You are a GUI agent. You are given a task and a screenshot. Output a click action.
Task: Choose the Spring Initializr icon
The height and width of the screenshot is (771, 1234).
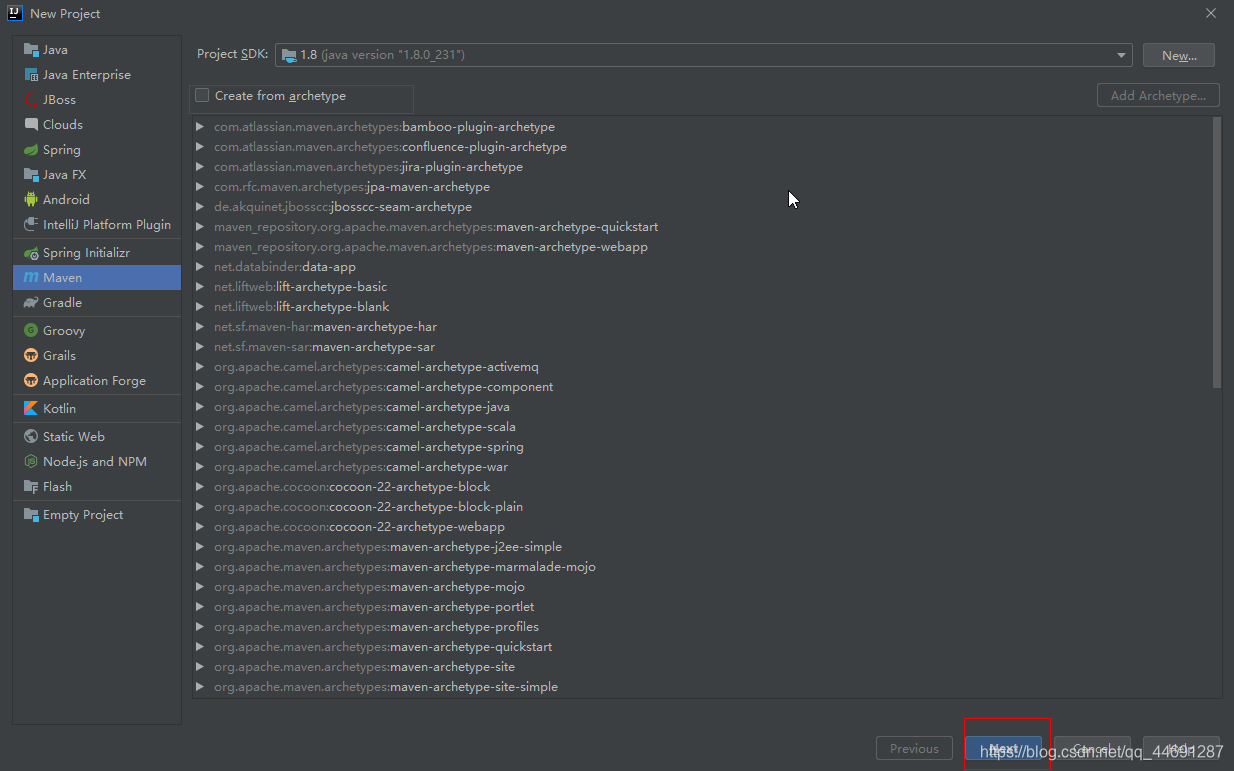[x=31, y=253]
